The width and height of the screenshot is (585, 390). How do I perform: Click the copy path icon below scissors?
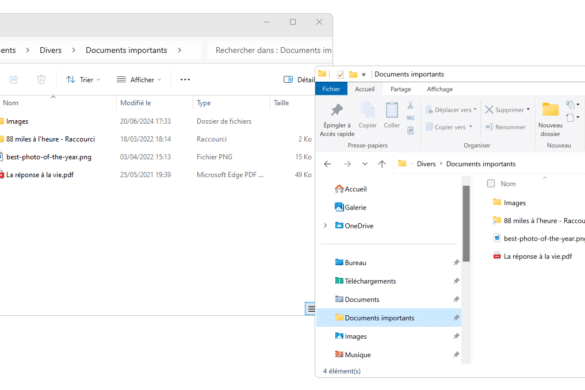coord(410,118)
